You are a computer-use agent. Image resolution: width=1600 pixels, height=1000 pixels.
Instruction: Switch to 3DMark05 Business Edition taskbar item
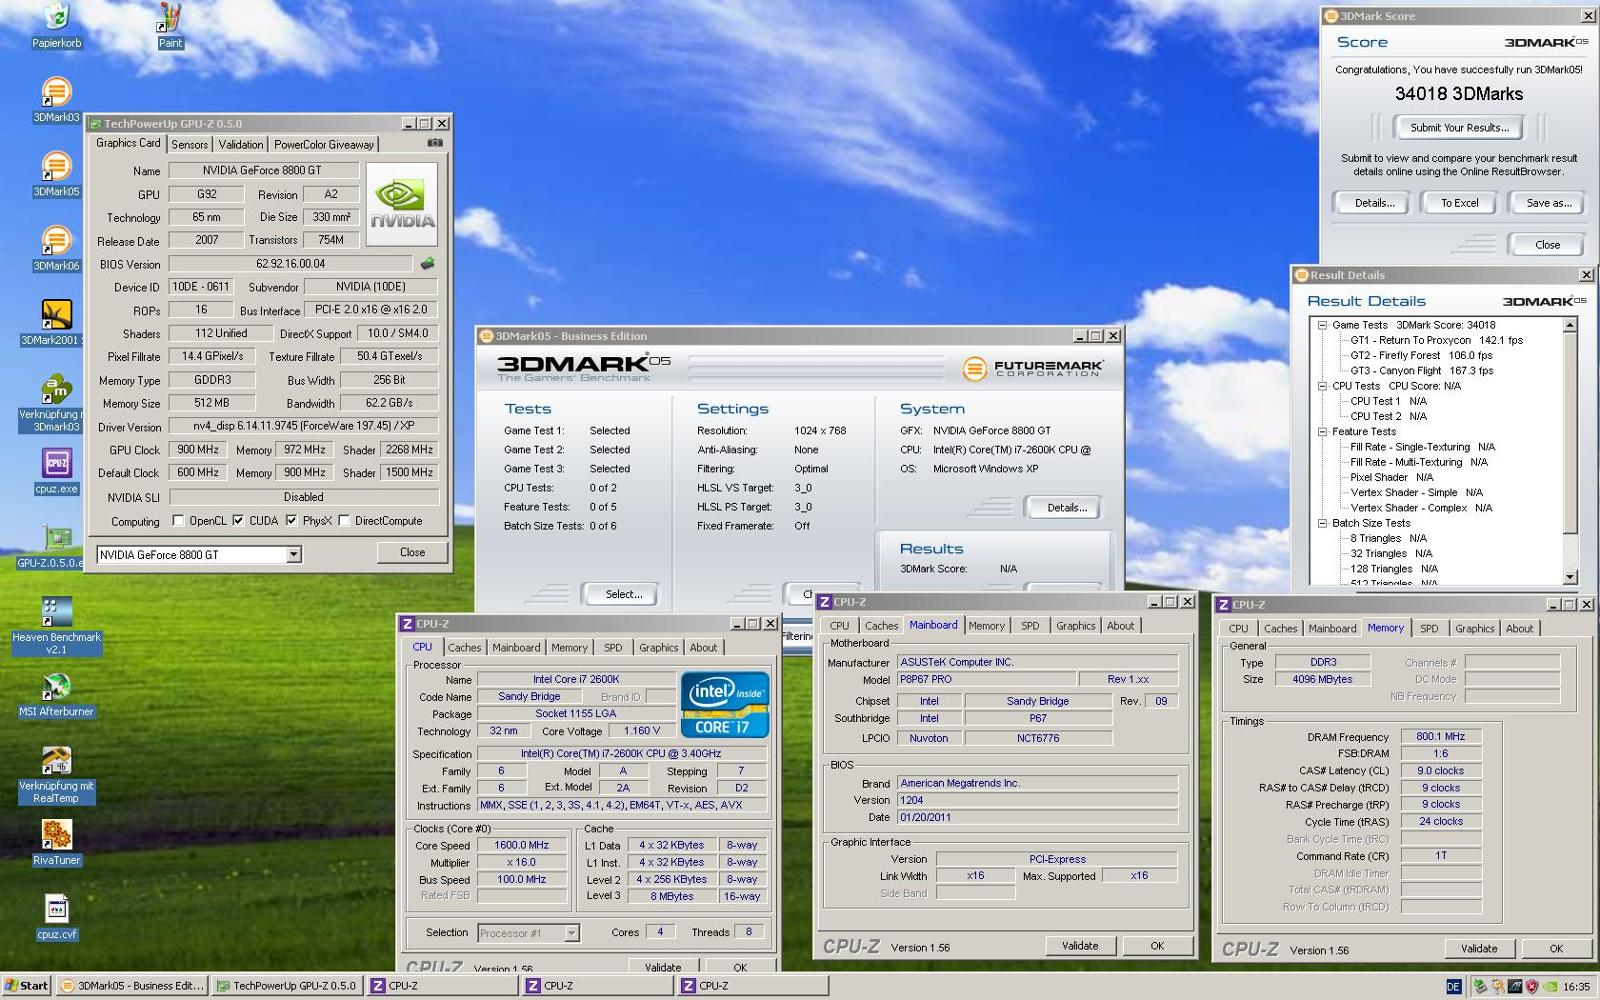[x=132, y=986]
